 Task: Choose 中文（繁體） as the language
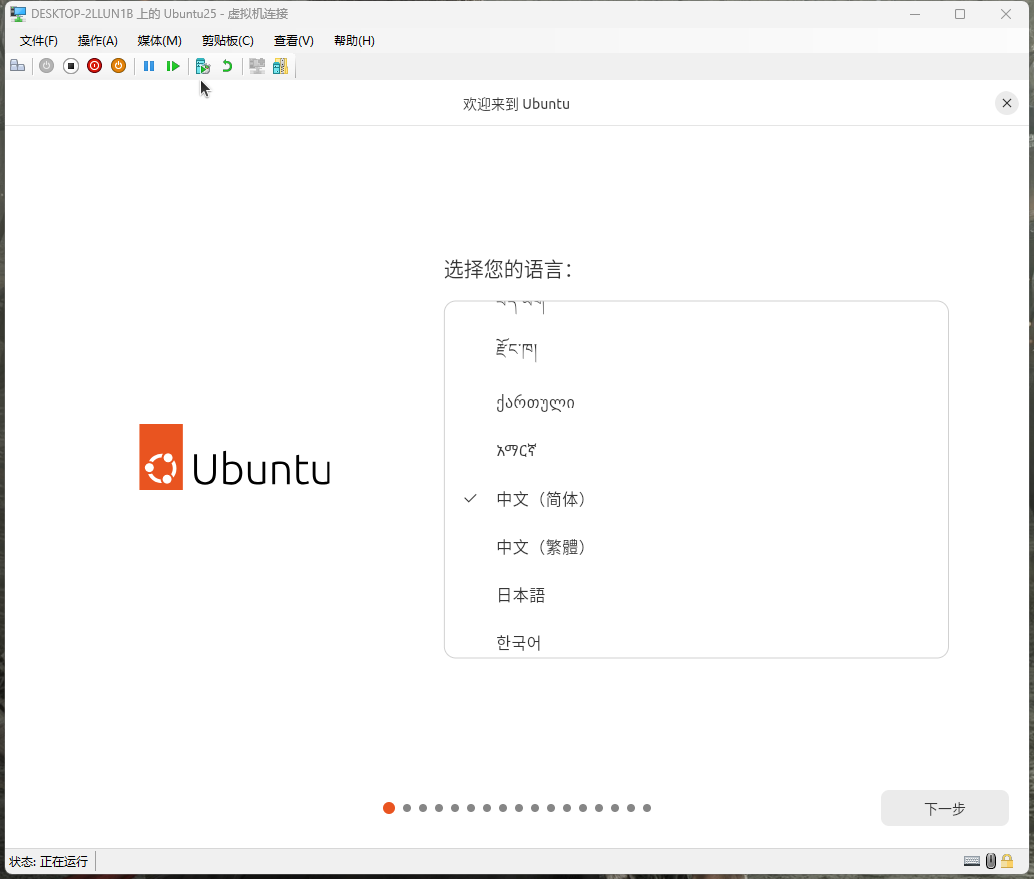(541, 547)
